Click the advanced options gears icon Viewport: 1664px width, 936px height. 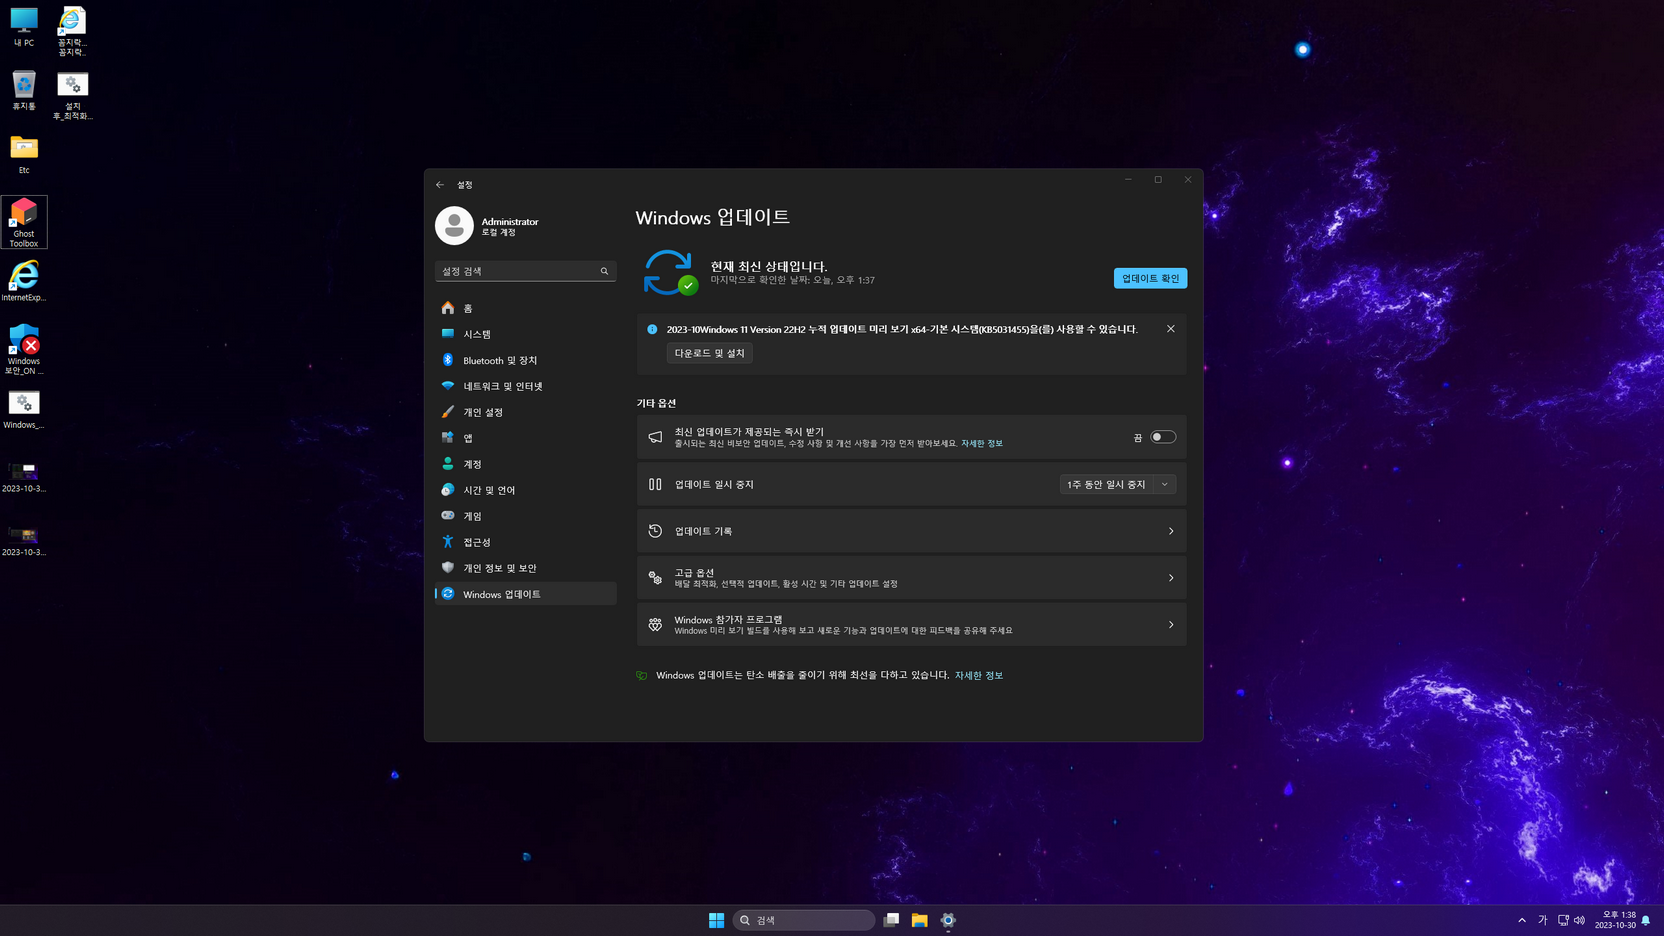point(655,578)
